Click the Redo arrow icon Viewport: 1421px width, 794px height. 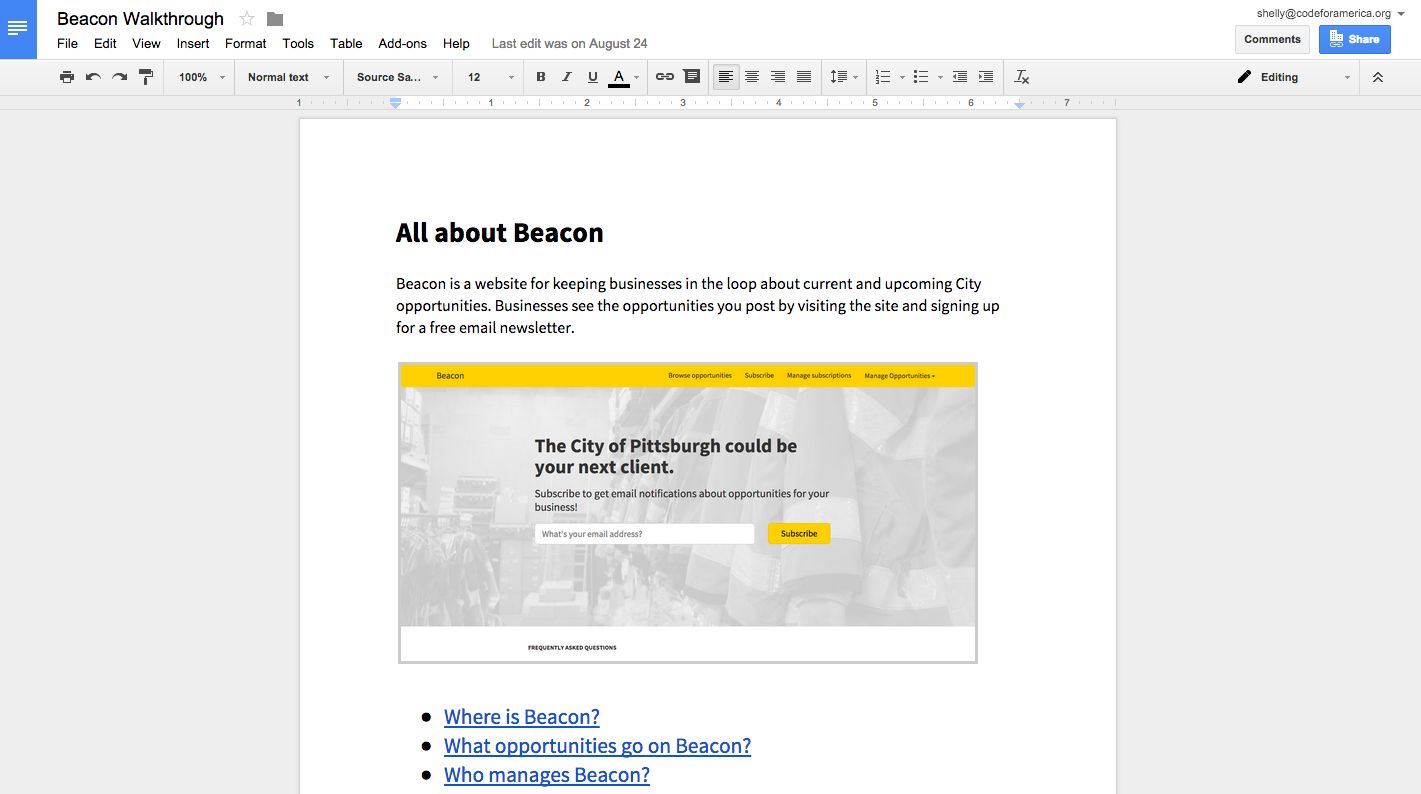(119, 77)
